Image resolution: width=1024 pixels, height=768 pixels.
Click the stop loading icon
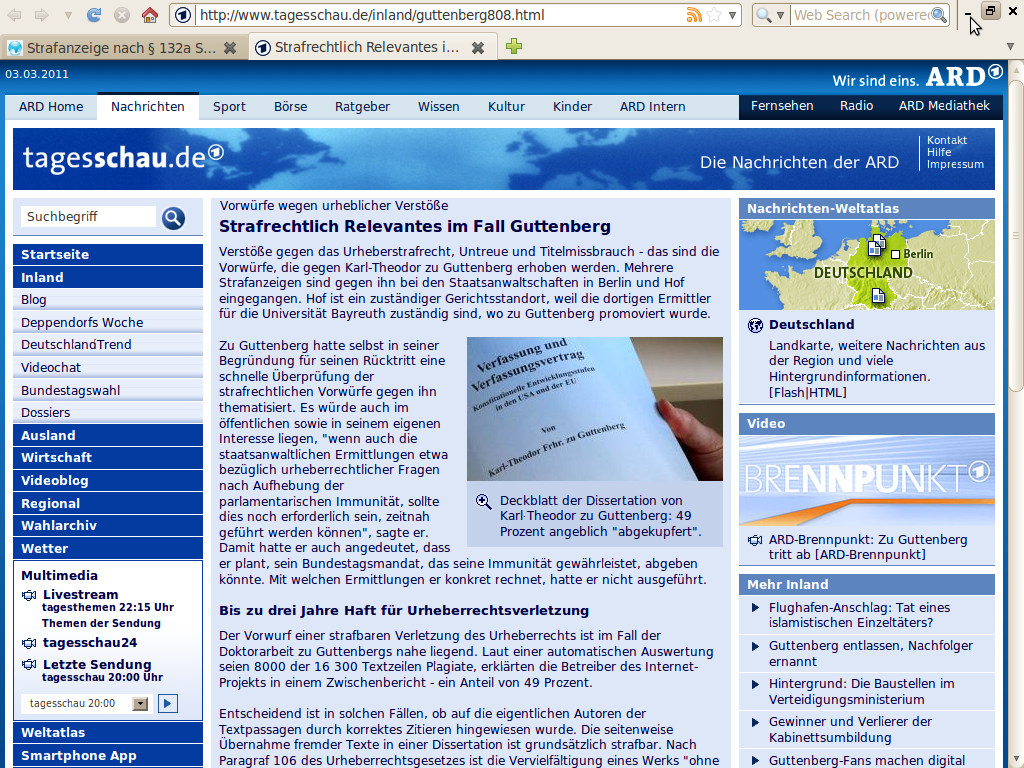pyautogui.click(x=122, y=15)
